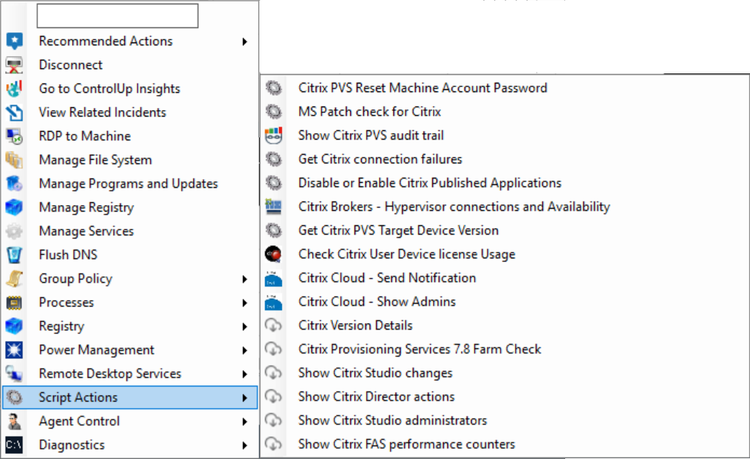Choose Show Citrix FAS performance counters
The width and height of the screenshot is (750, 459).
pyautogui.click(x=505, y=444)
